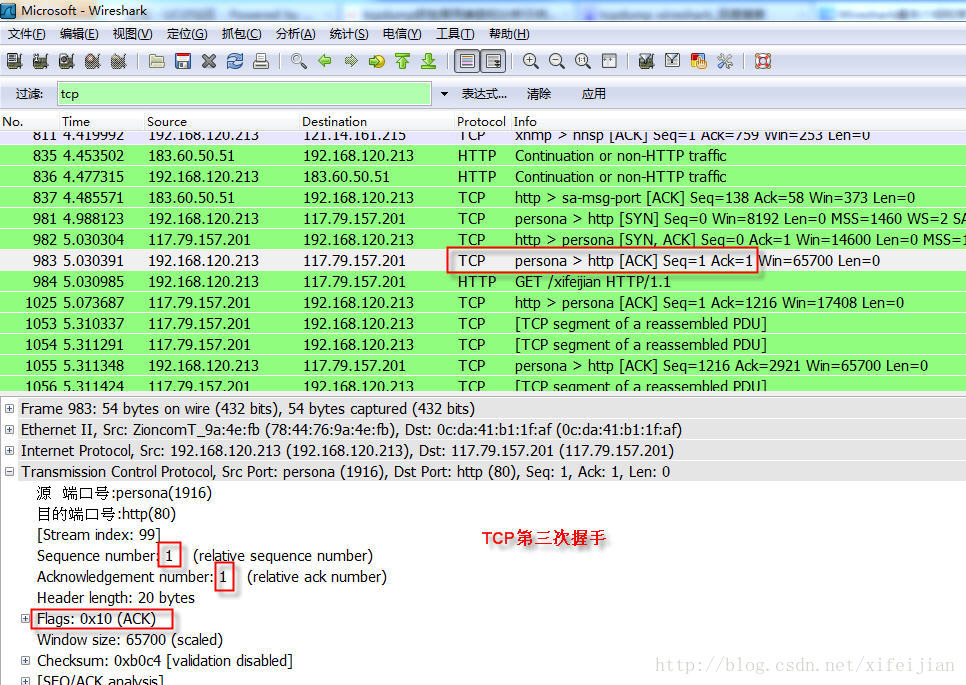Go forward in packet history arrow

[351, 61]
